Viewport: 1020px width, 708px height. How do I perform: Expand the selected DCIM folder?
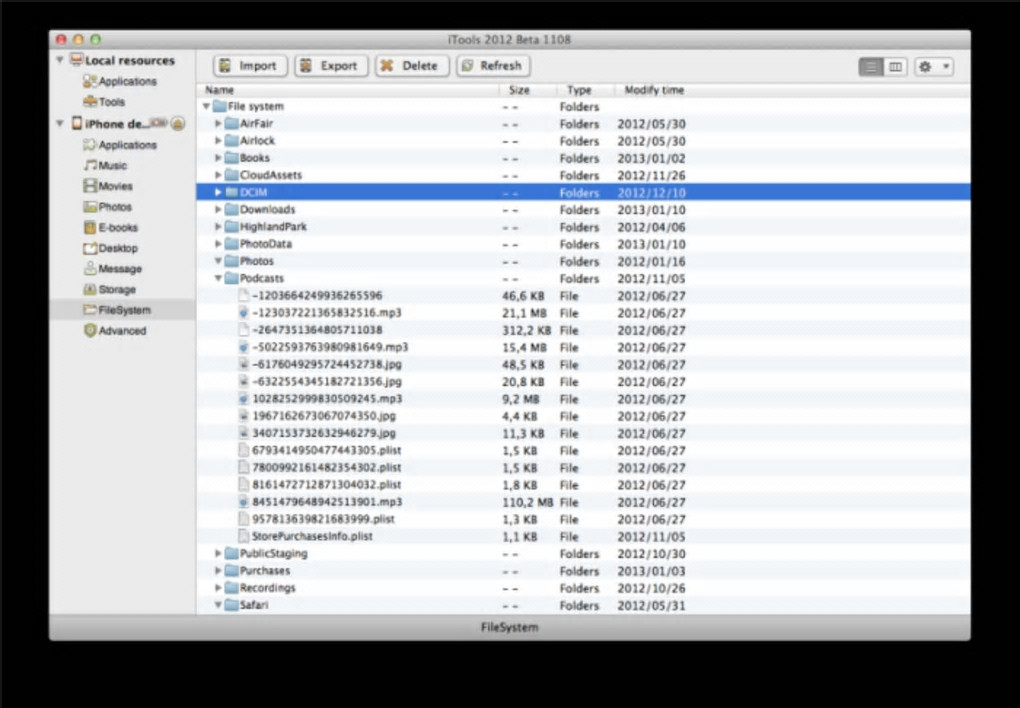218,192
